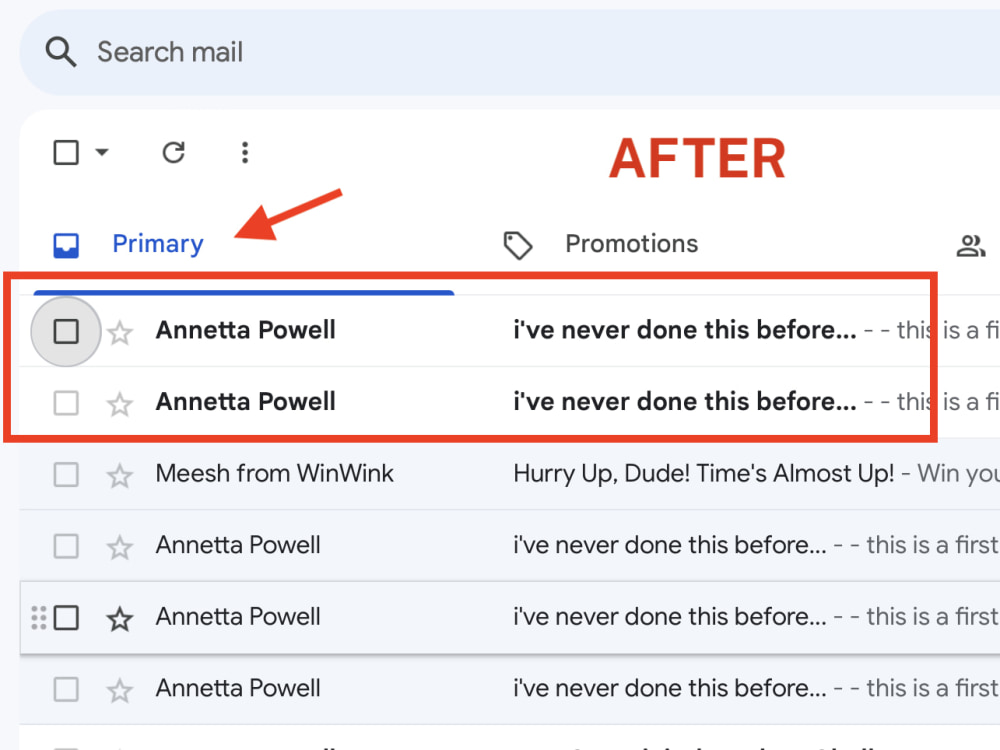Refresh the inbox
Screen dimensions: 1000x750
173,152
